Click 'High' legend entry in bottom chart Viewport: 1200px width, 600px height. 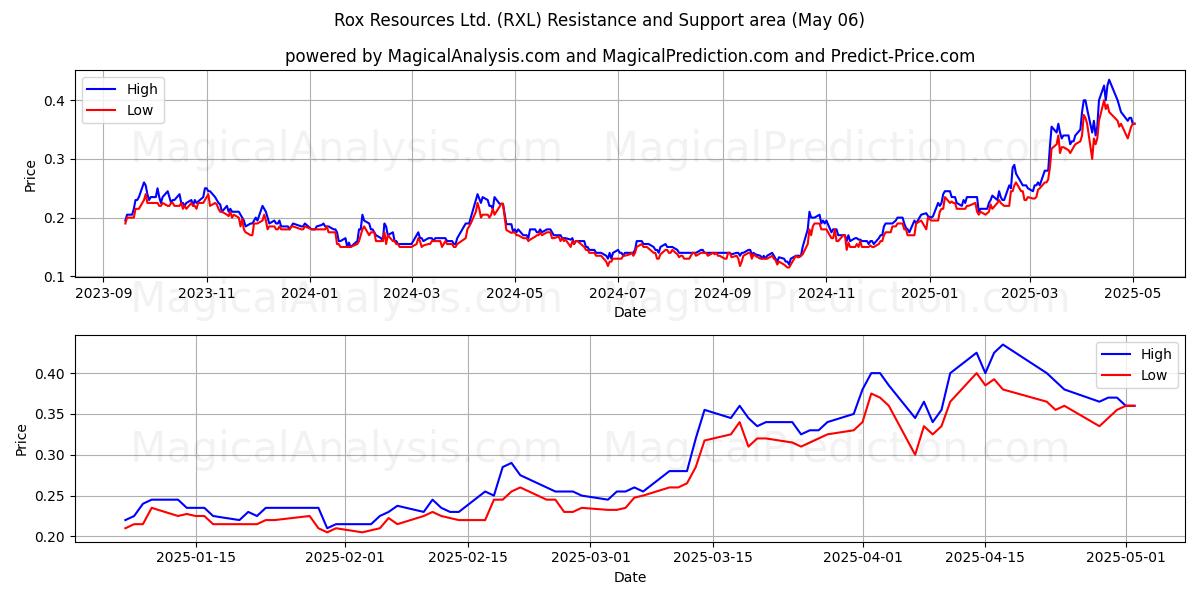(x=1156, y=354)
